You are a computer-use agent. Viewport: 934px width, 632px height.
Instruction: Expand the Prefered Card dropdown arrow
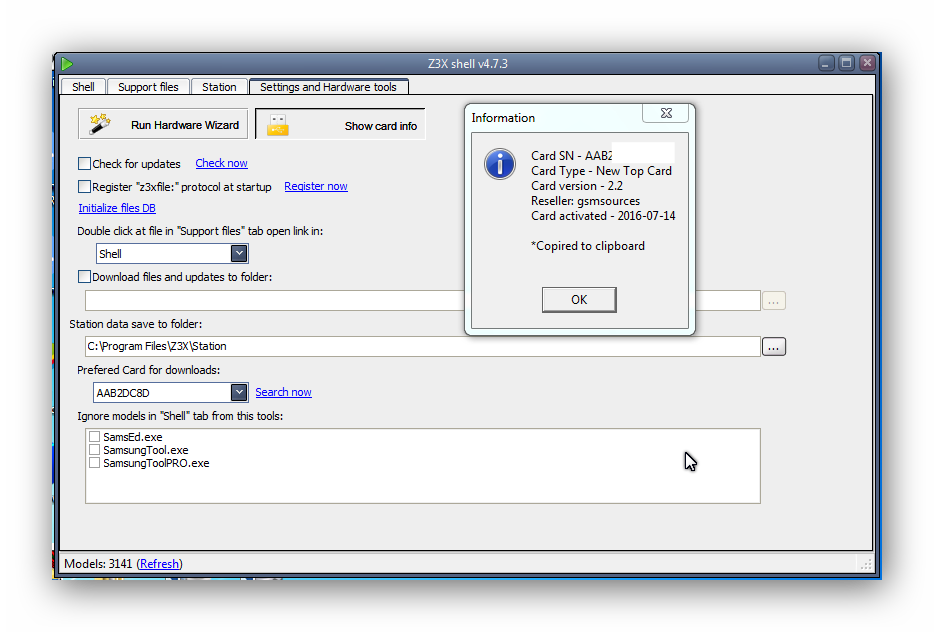[x=239, y=393]
